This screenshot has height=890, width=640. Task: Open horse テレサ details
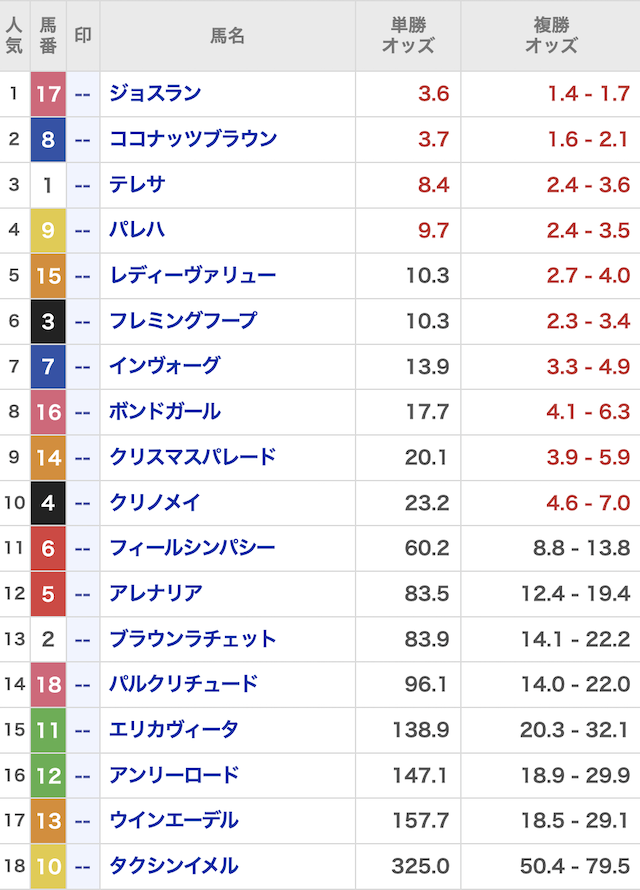click(x=137, y=184)
